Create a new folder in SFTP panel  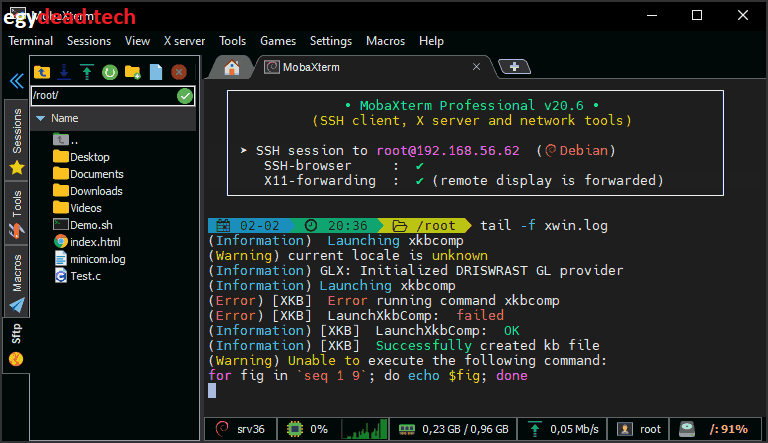click(x=133, y=72)
